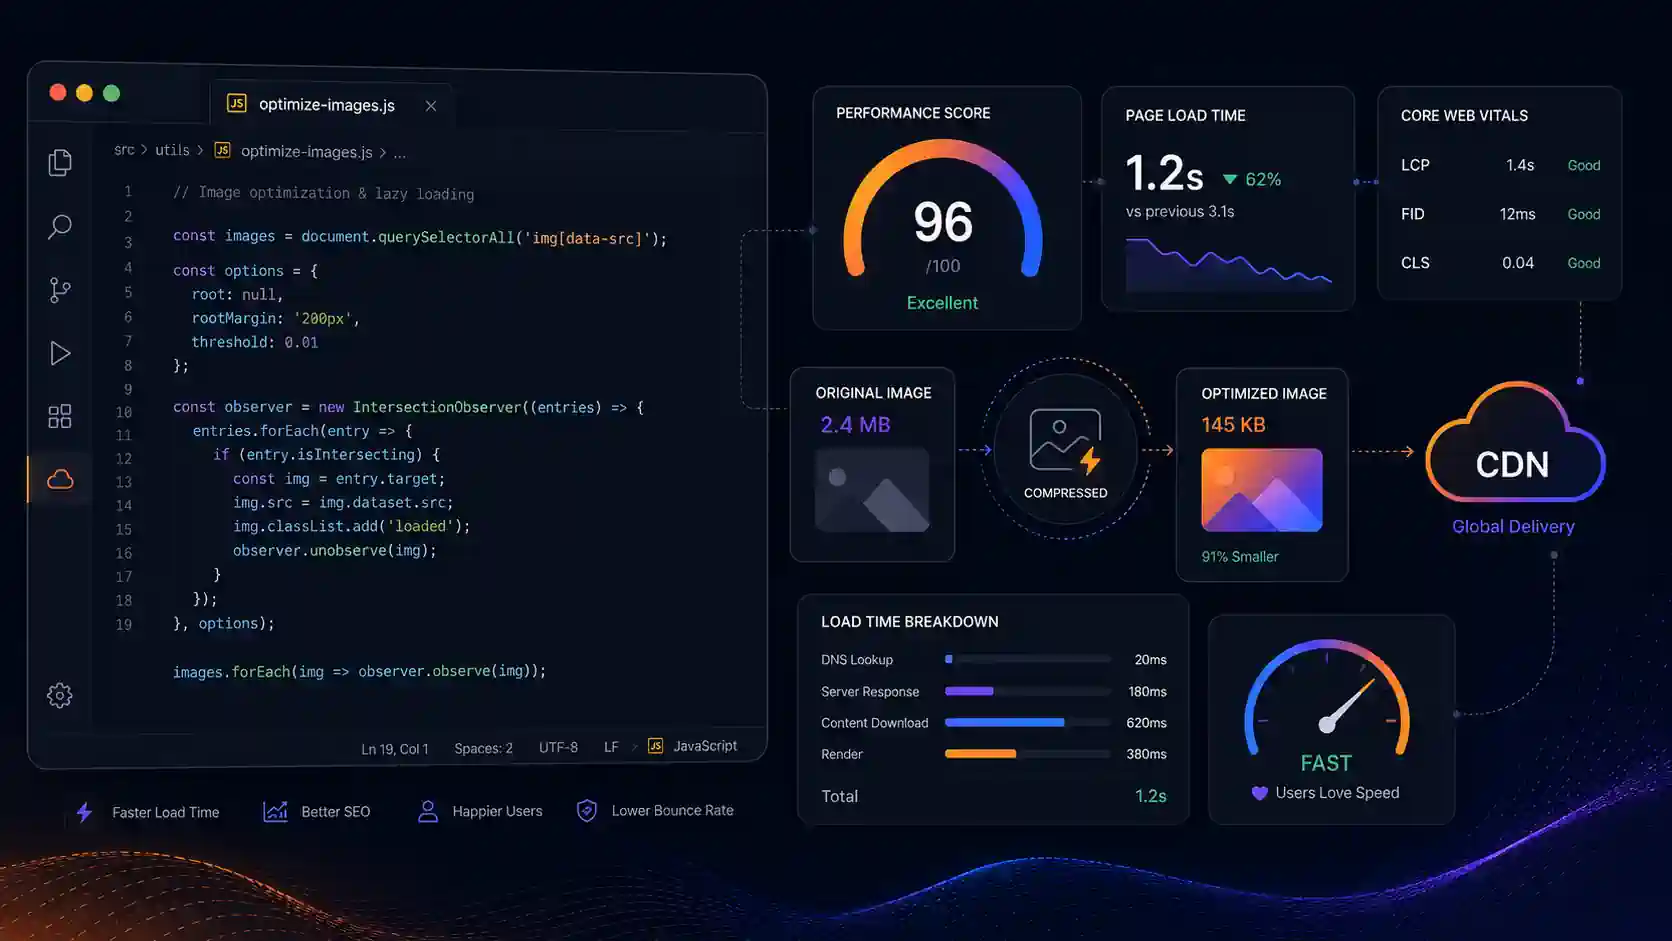
Task: Click the src breadcrumb segment
Action: [124, 150]
